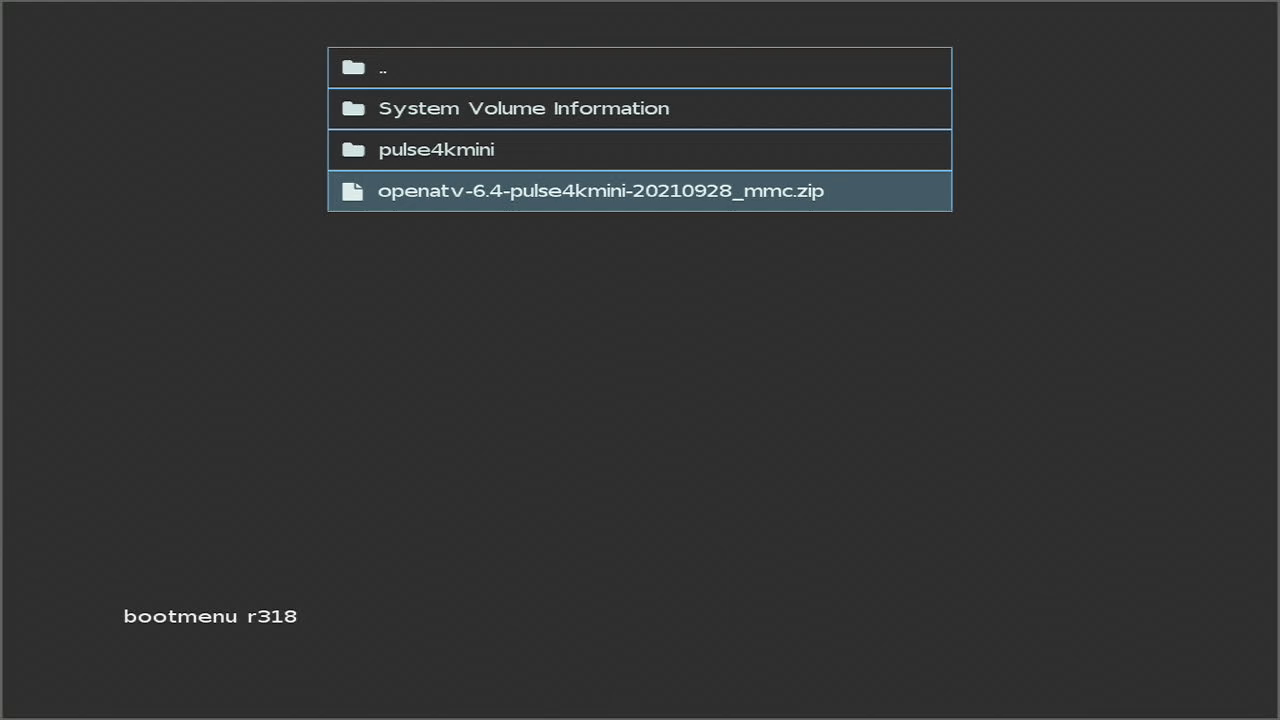Click the '20210928' date in the zip name
Viewport: 1280px width, 720px height.
coord(682,191)
